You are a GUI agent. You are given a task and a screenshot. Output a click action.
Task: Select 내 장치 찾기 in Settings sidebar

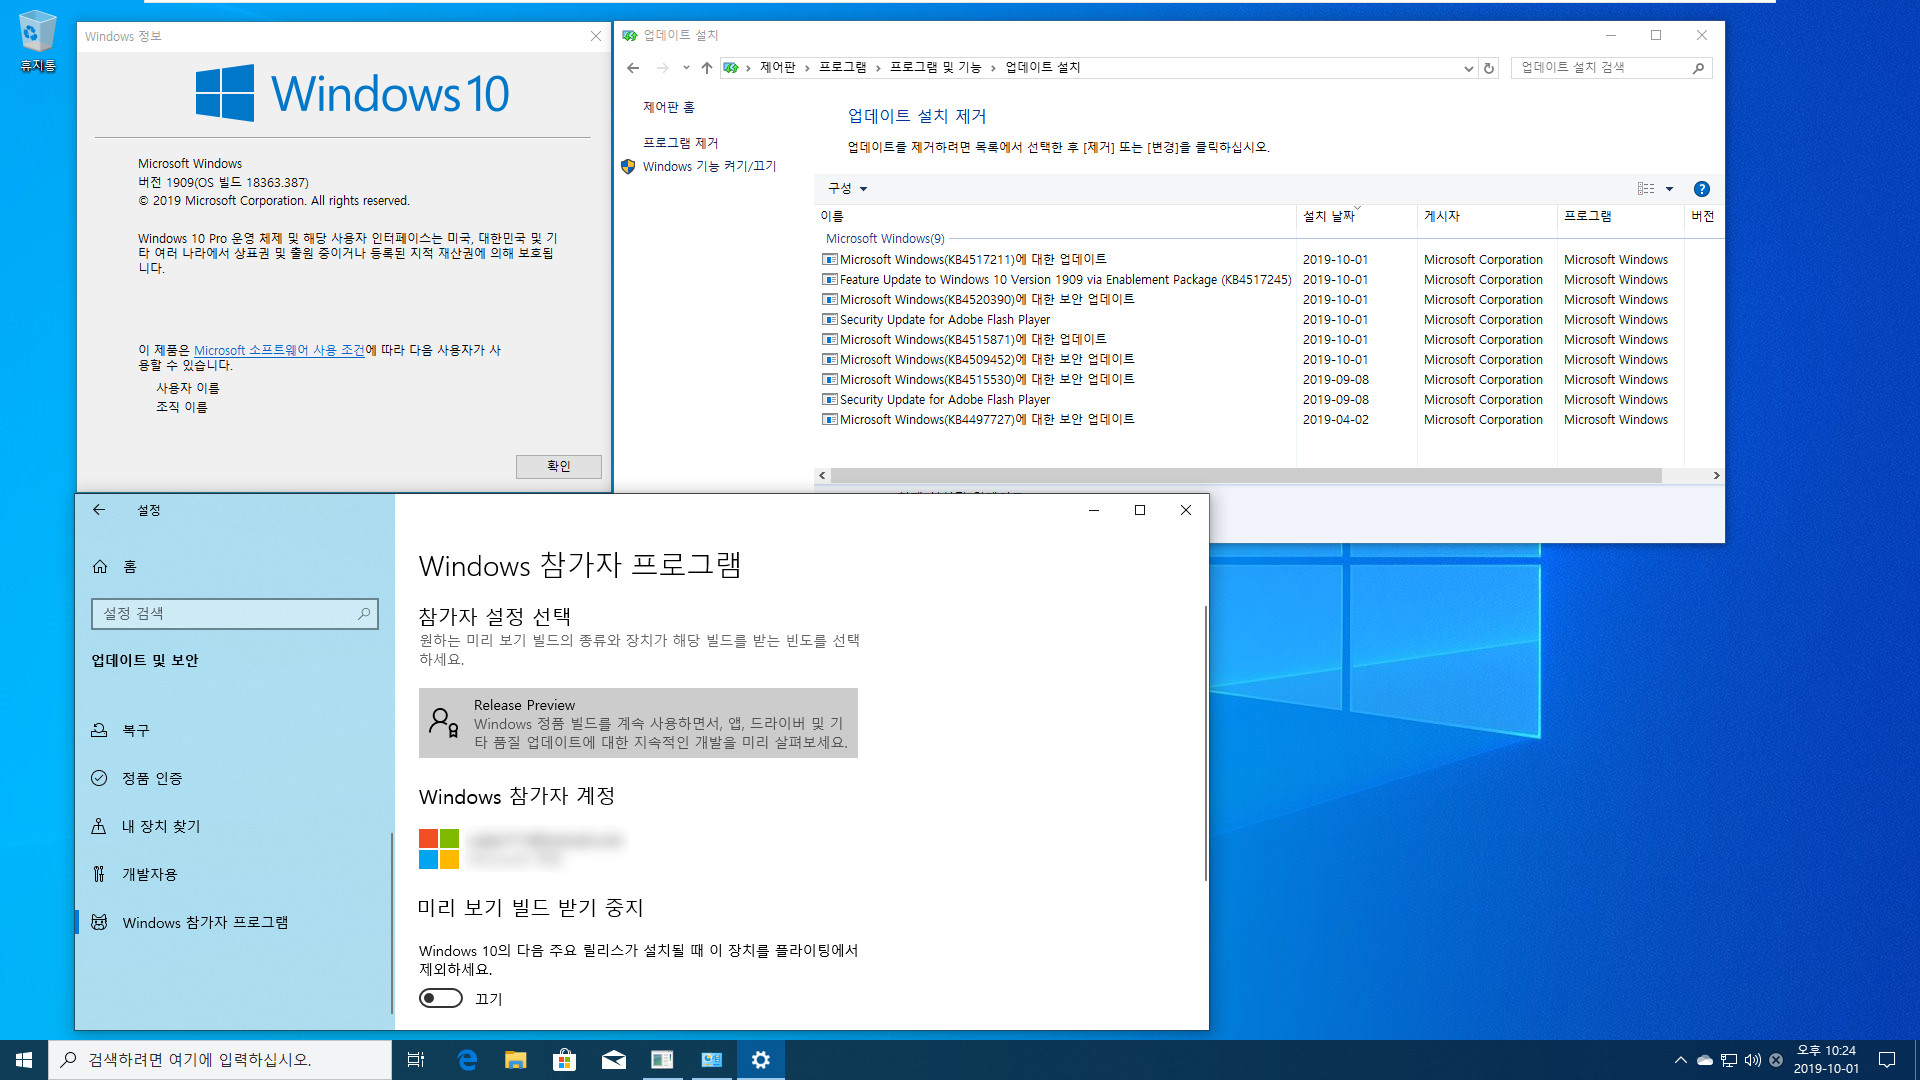(x=234, y=826)
